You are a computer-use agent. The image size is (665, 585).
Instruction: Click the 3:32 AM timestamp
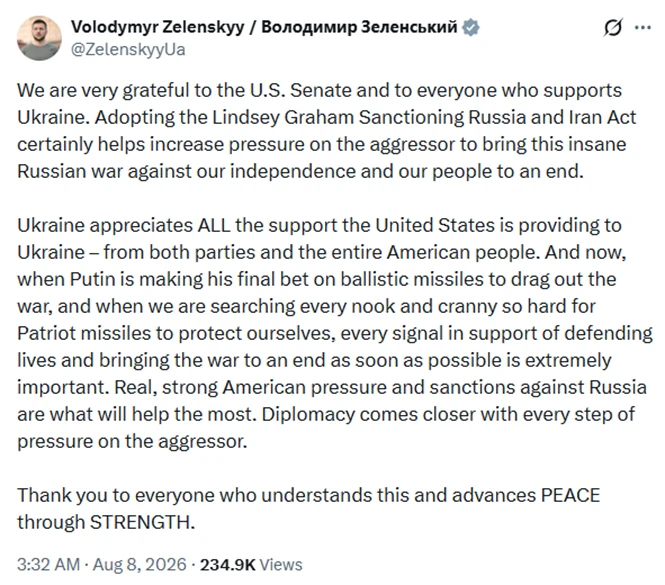[48, 564]
